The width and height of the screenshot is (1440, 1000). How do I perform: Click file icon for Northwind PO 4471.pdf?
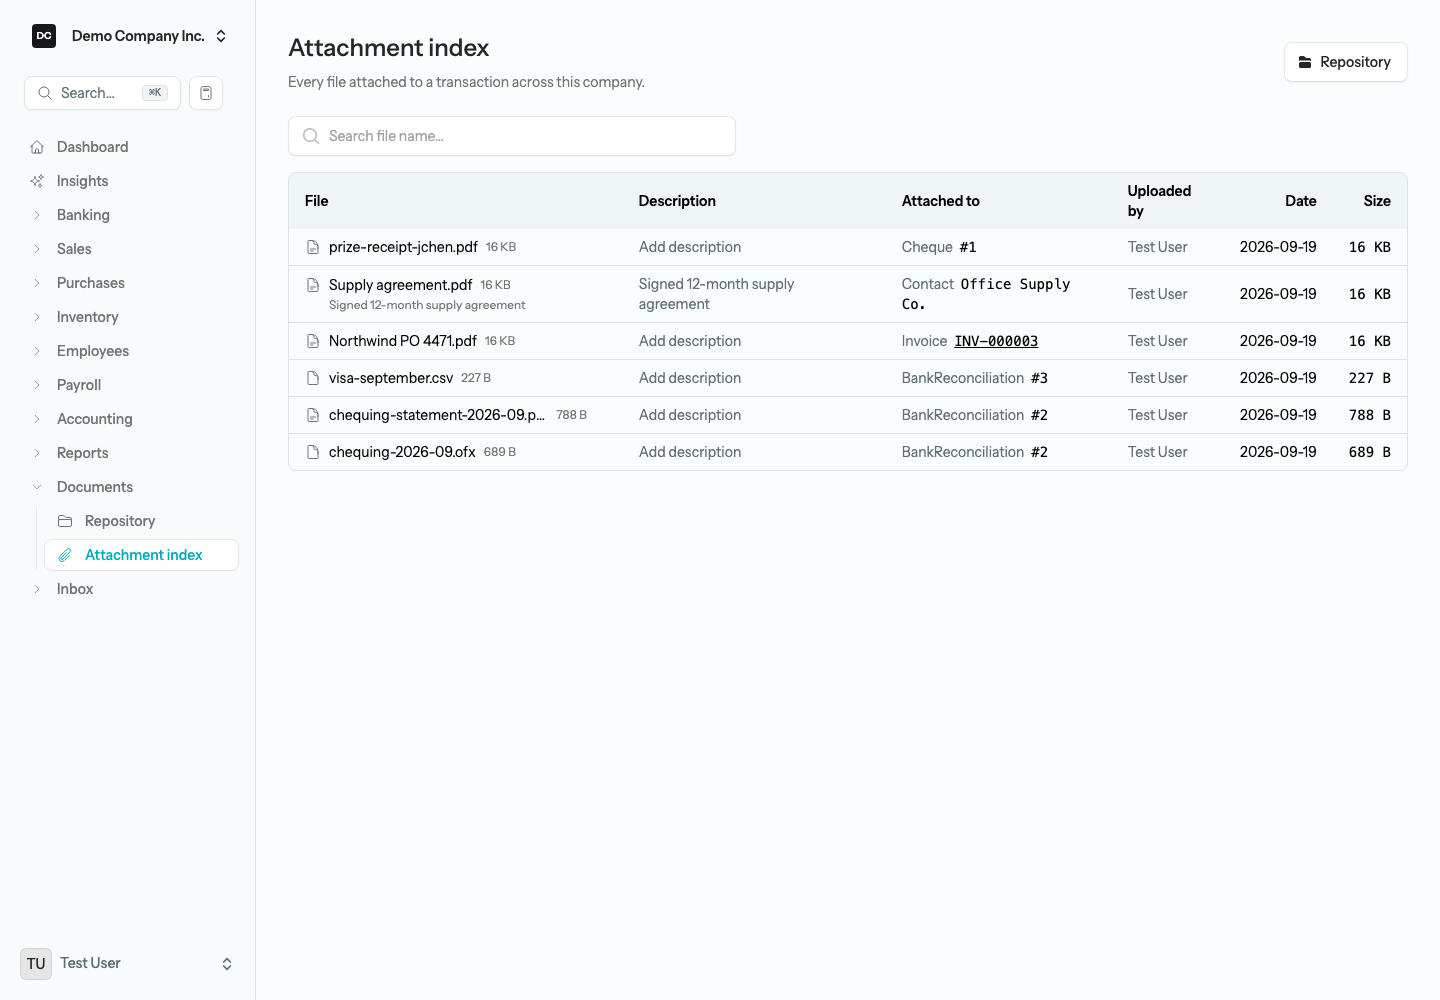point(313,341)
